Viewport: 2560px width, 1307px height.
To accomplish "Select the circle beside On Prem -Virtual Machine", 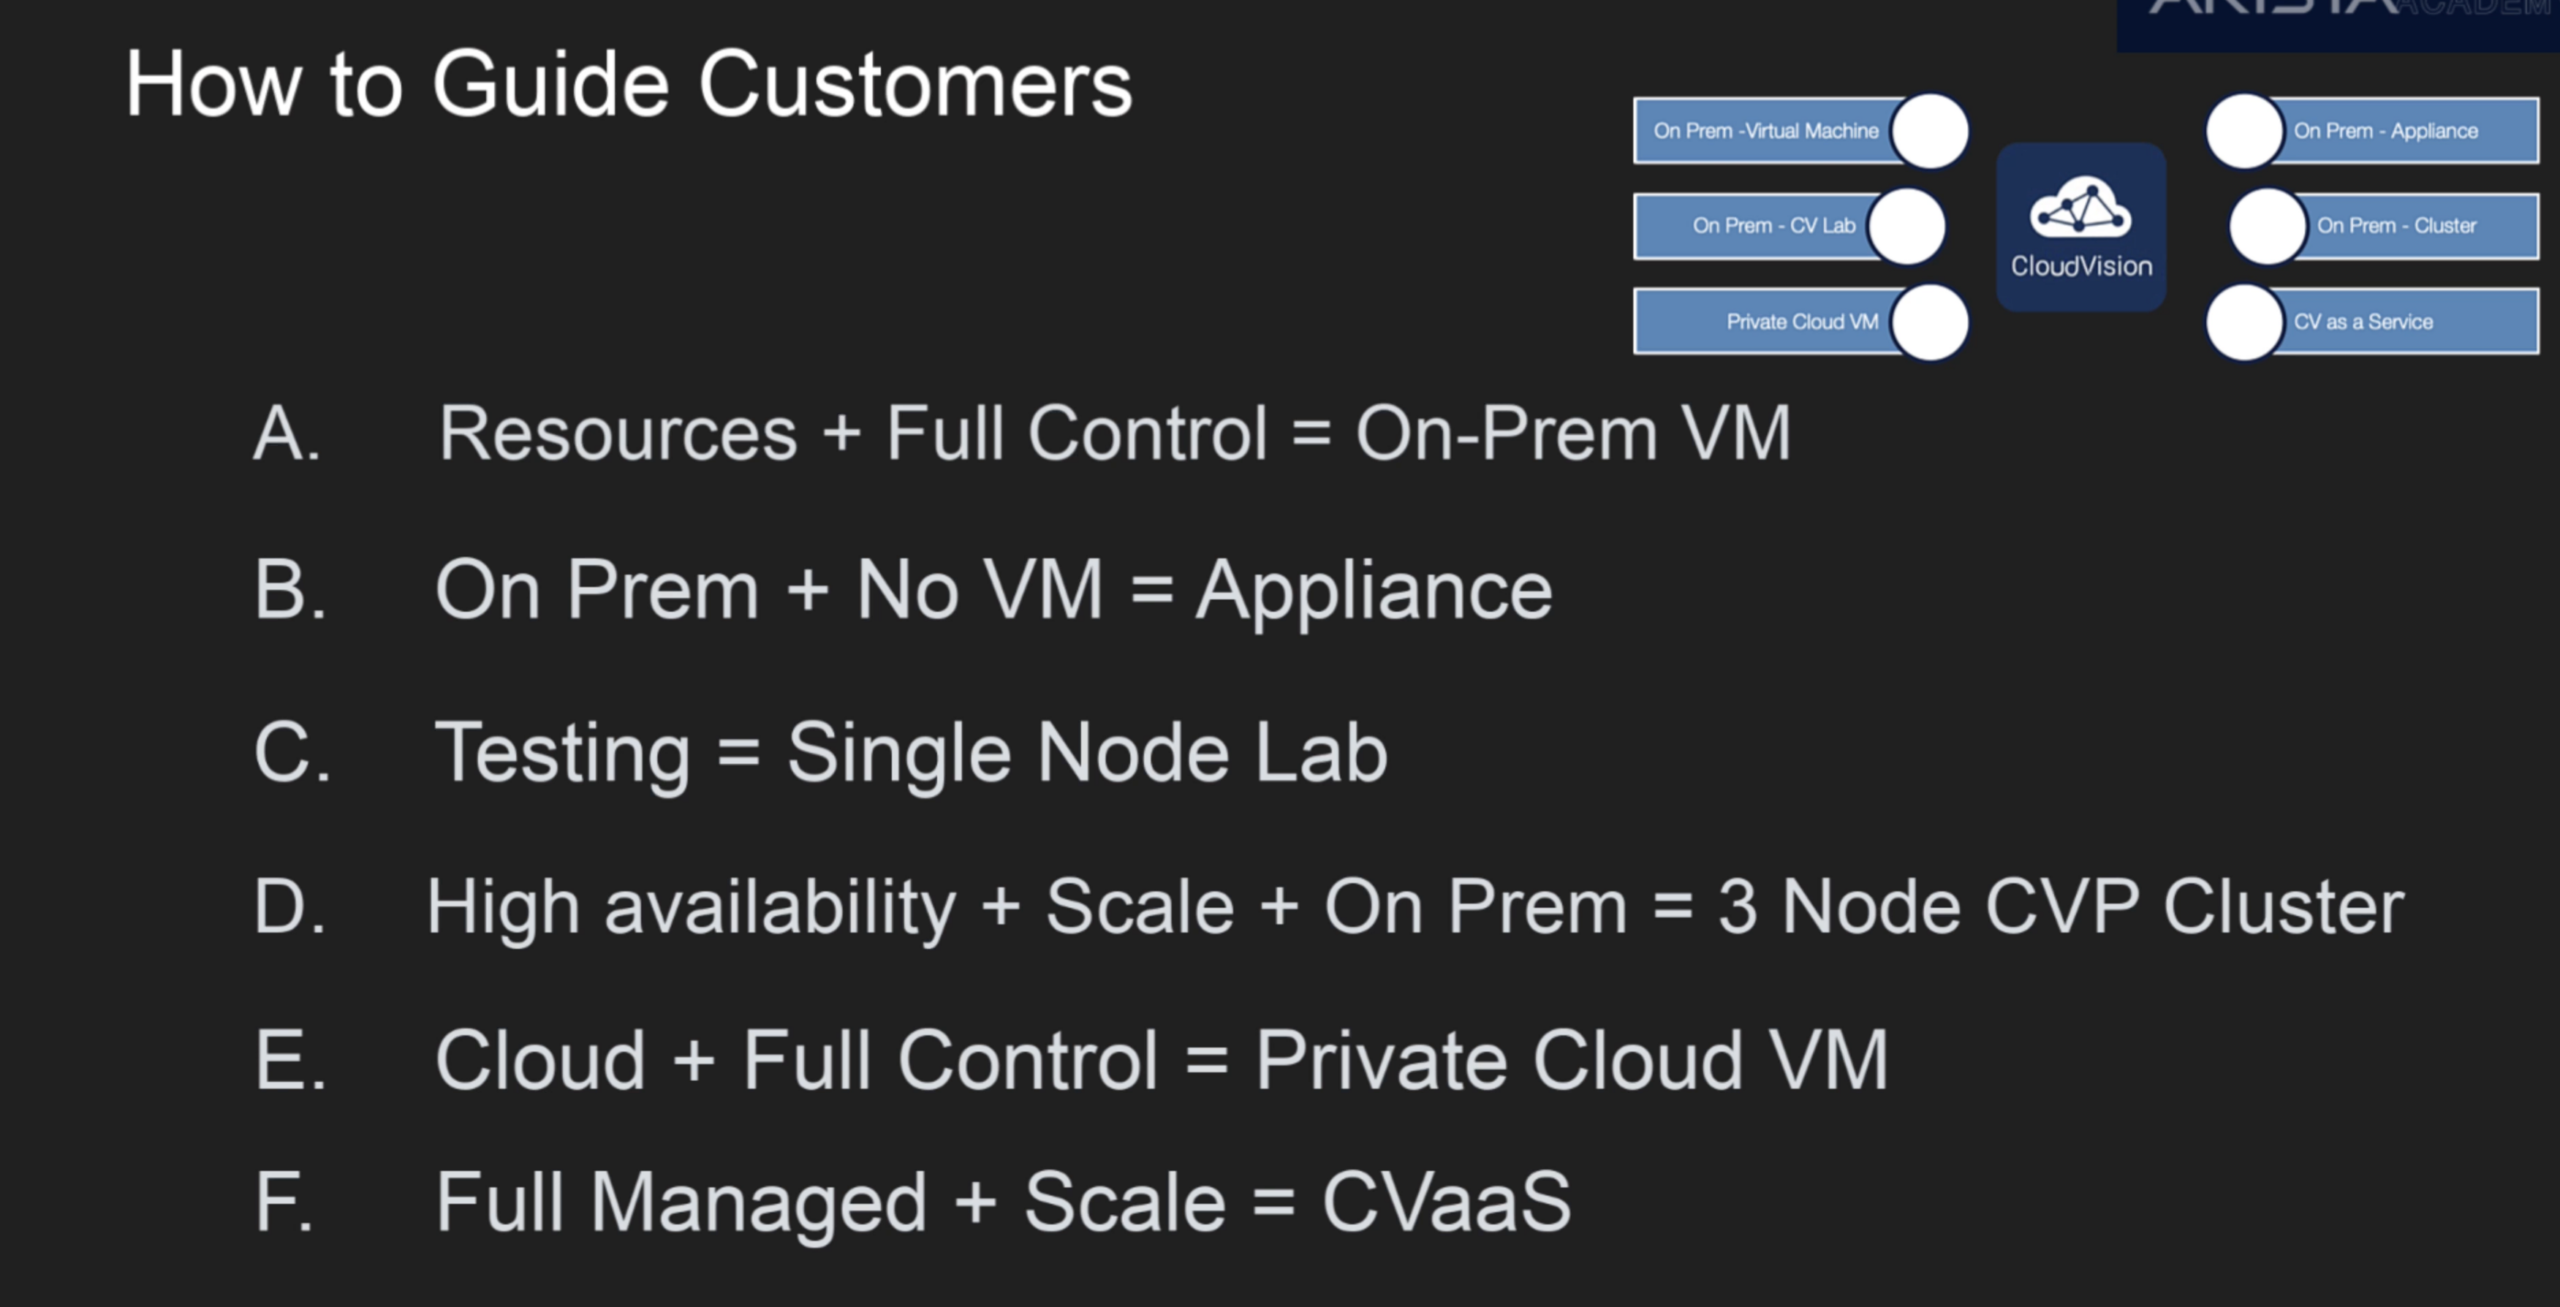I will (x=1930, y=131).
